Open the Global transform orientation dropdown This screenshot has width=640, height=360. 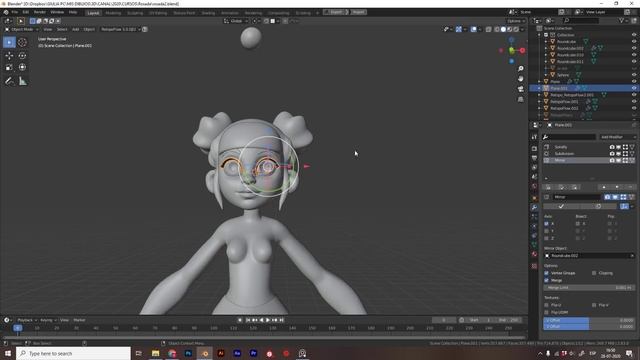[x=236, y=21]
